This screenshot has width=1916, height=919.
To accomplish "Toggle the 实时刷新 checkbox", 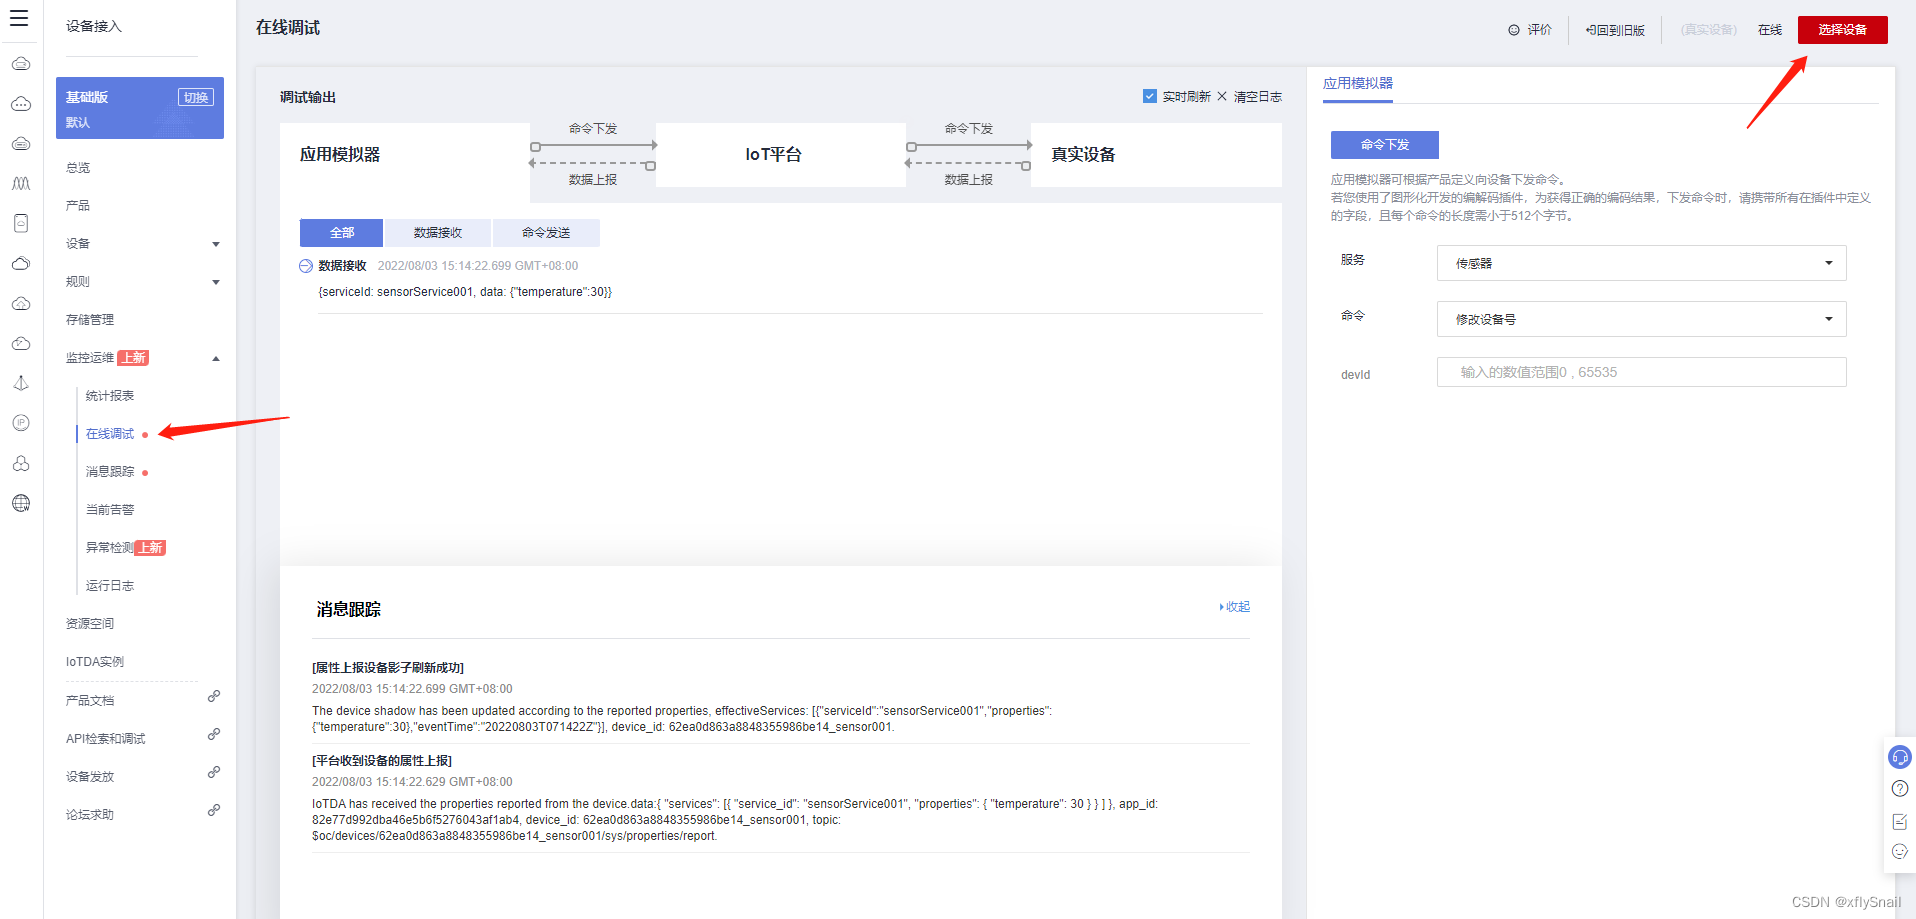I will coord(1150,96).
